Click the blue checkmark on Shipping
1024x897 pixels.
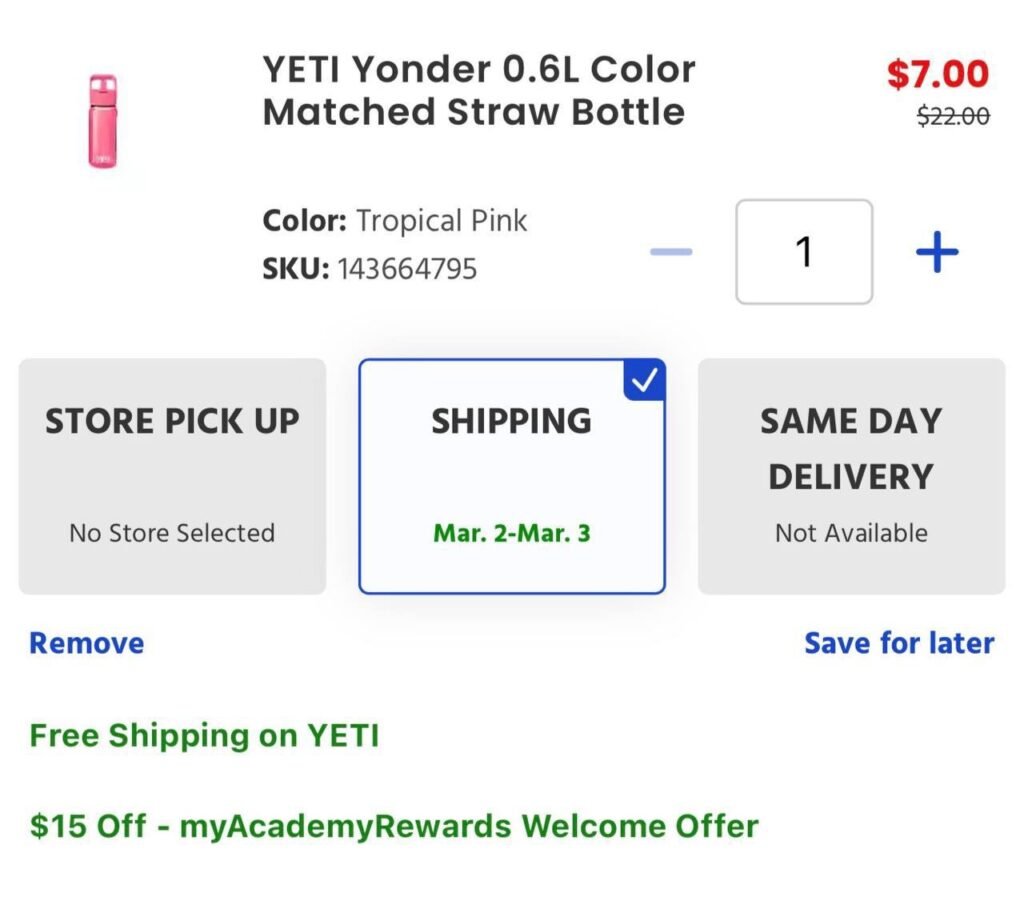(x=646, y=380)
